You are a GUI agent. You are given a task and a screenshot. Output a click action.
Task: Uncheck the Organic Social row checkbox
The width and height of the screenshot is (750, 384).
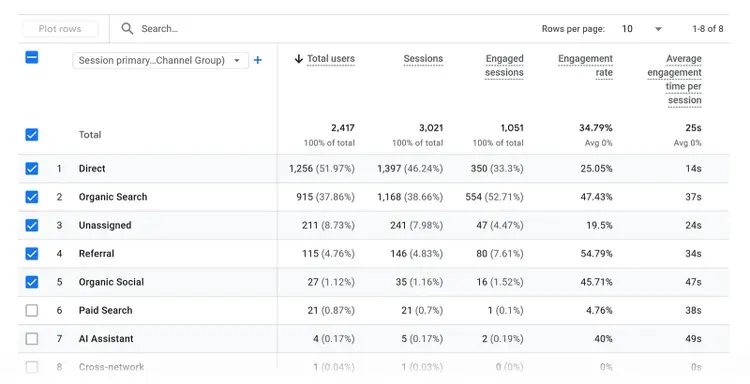tap(32, 282)
